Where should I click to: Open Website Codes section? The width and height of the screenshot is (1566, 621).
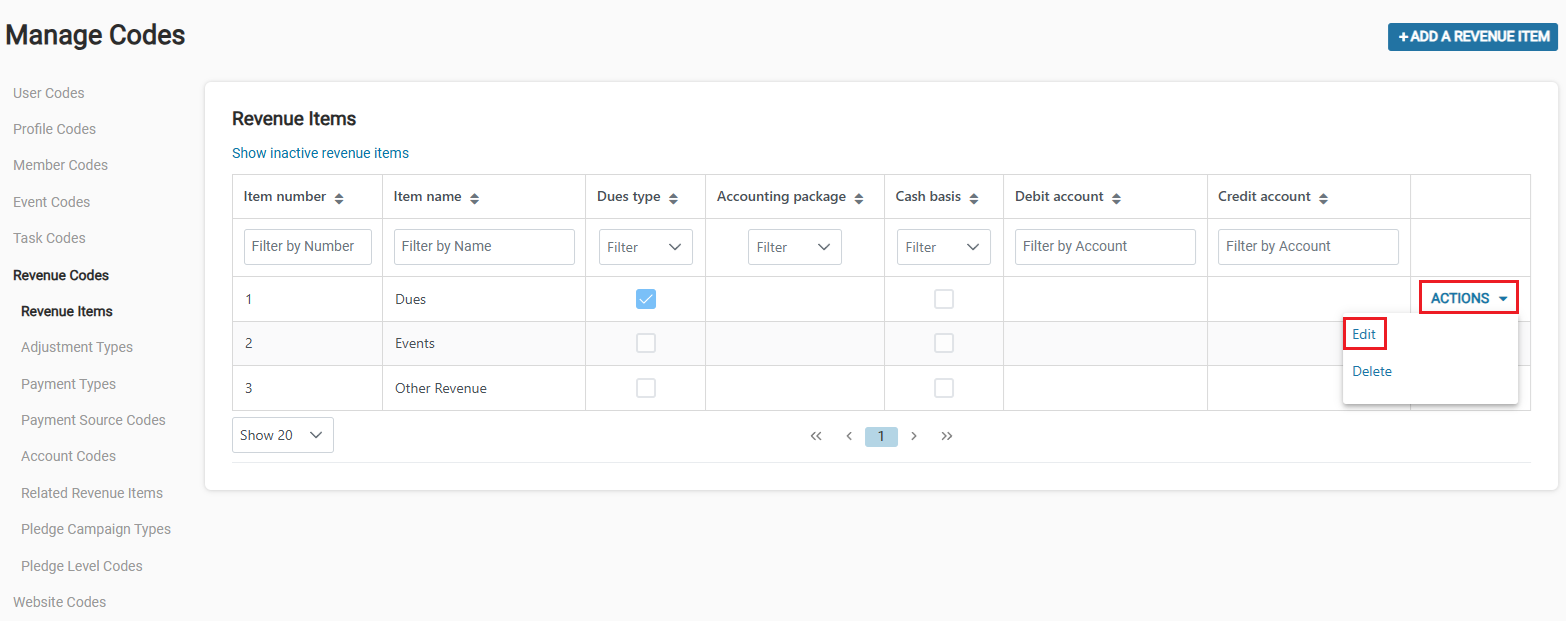tap(59, 602)
